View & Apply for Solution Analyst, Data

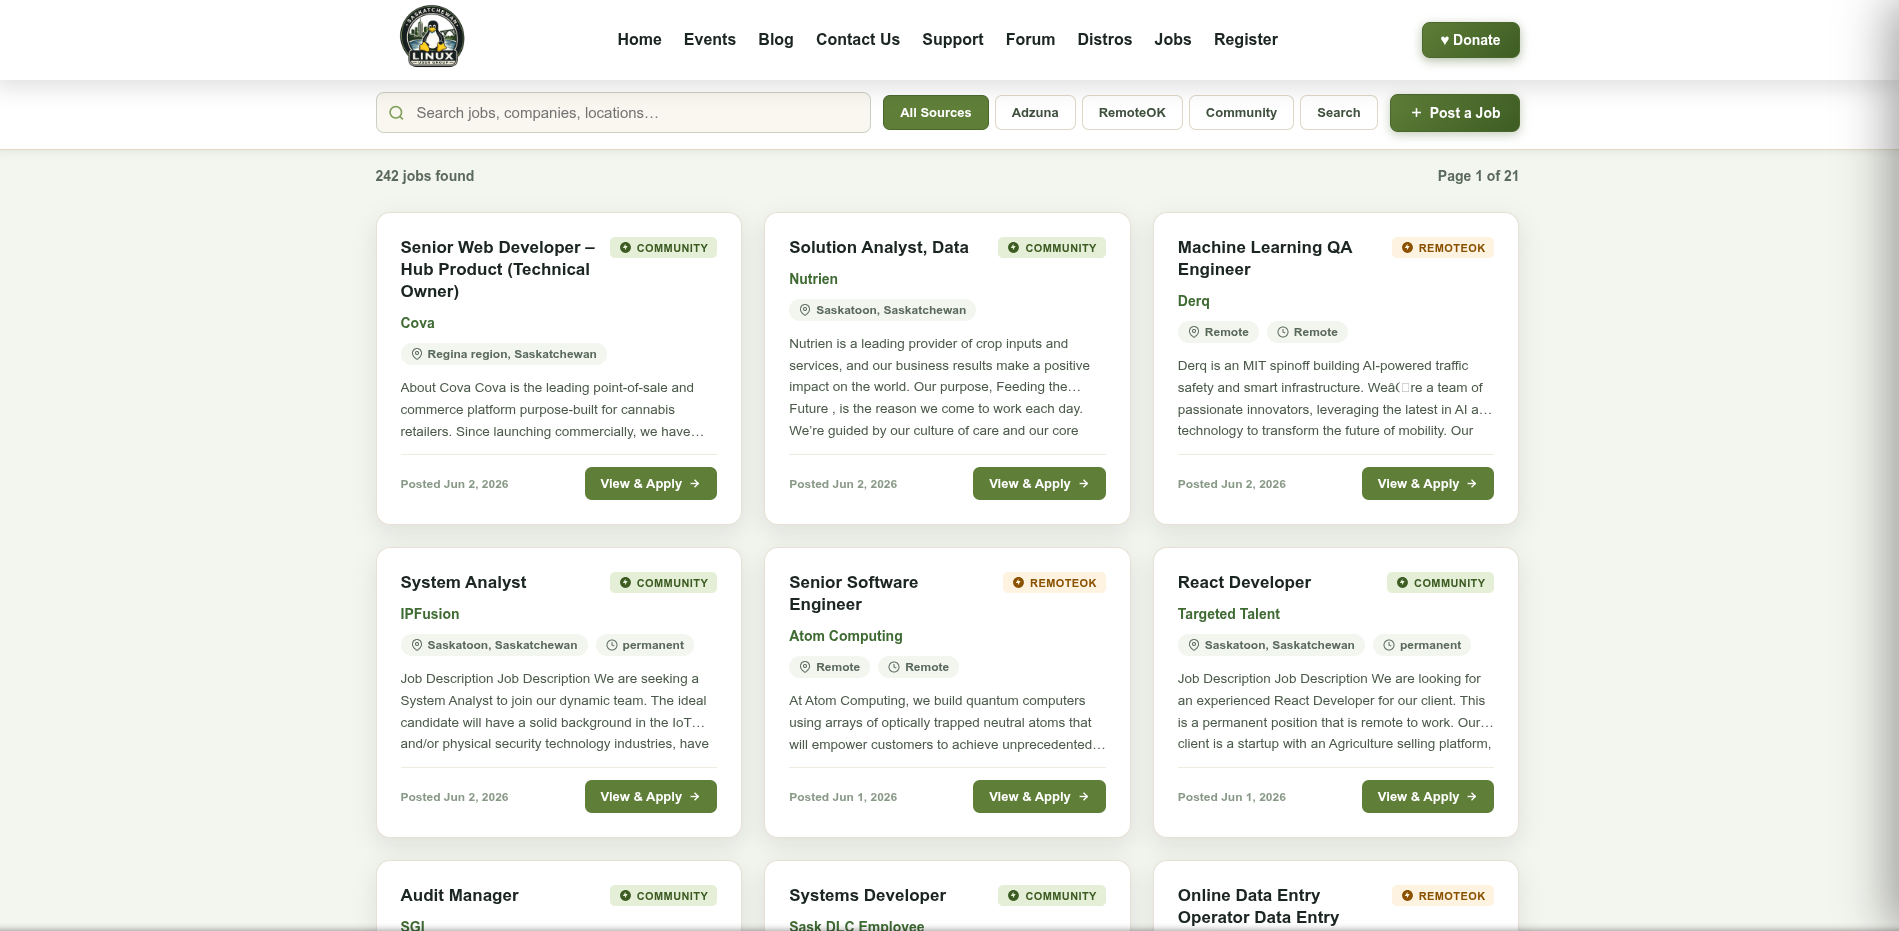(x=1039, y=484)
